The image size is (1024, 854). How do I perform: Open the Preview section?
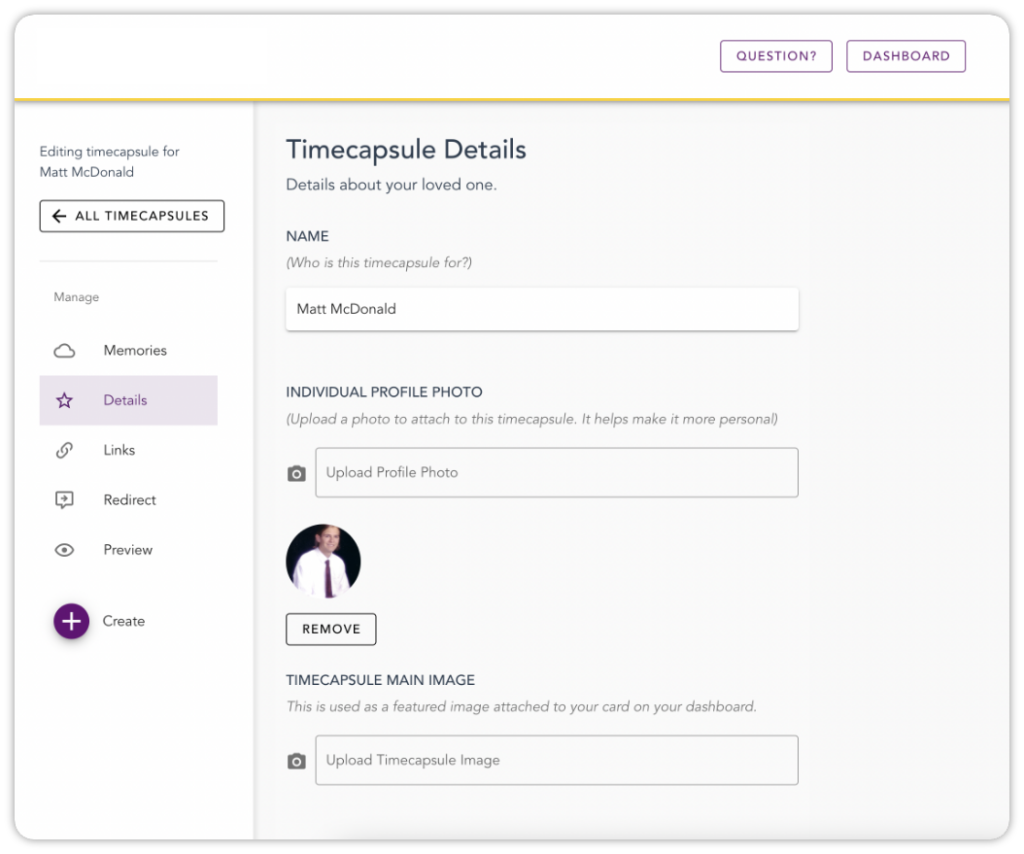tap(127, 550)
